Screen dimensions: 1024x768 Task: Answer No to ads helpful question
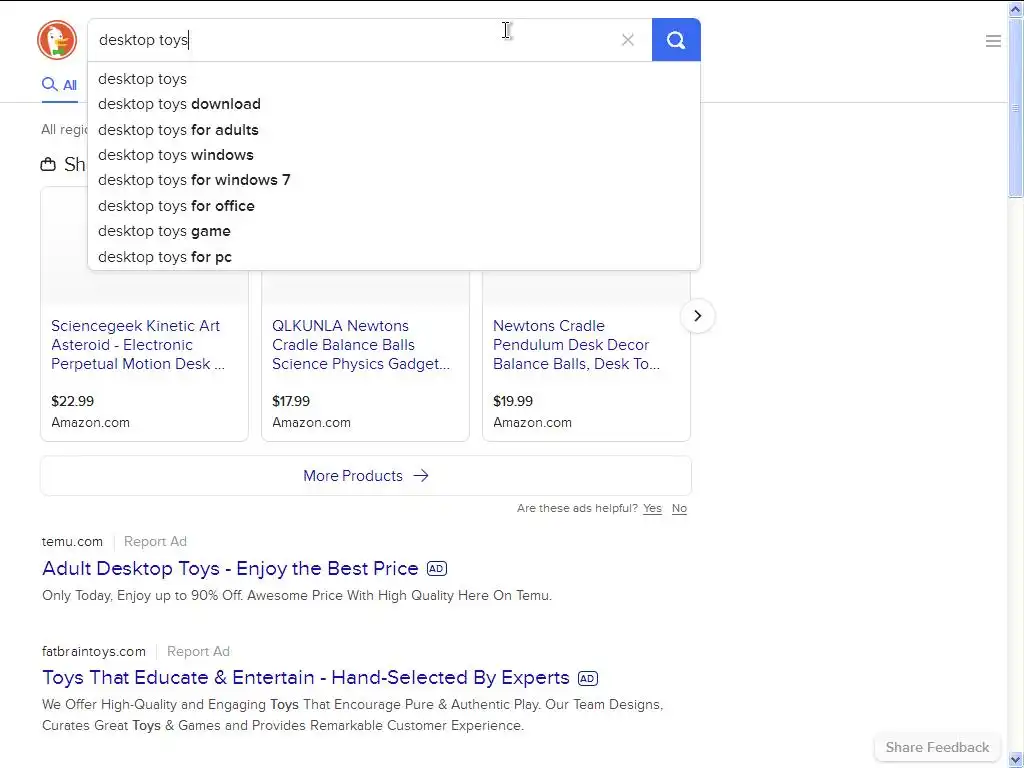pyautogui.click(x=679, y=508)
